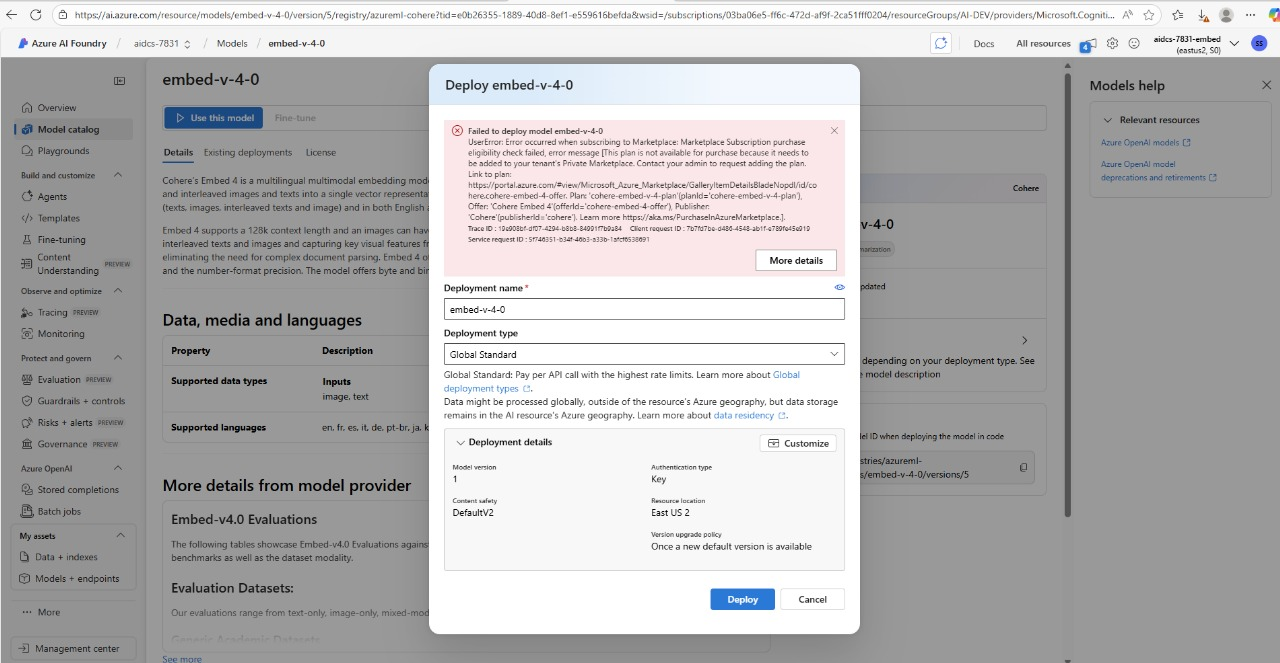Open Docs in top bar
Screen dimensions: 1280x663
click(984, 44)
